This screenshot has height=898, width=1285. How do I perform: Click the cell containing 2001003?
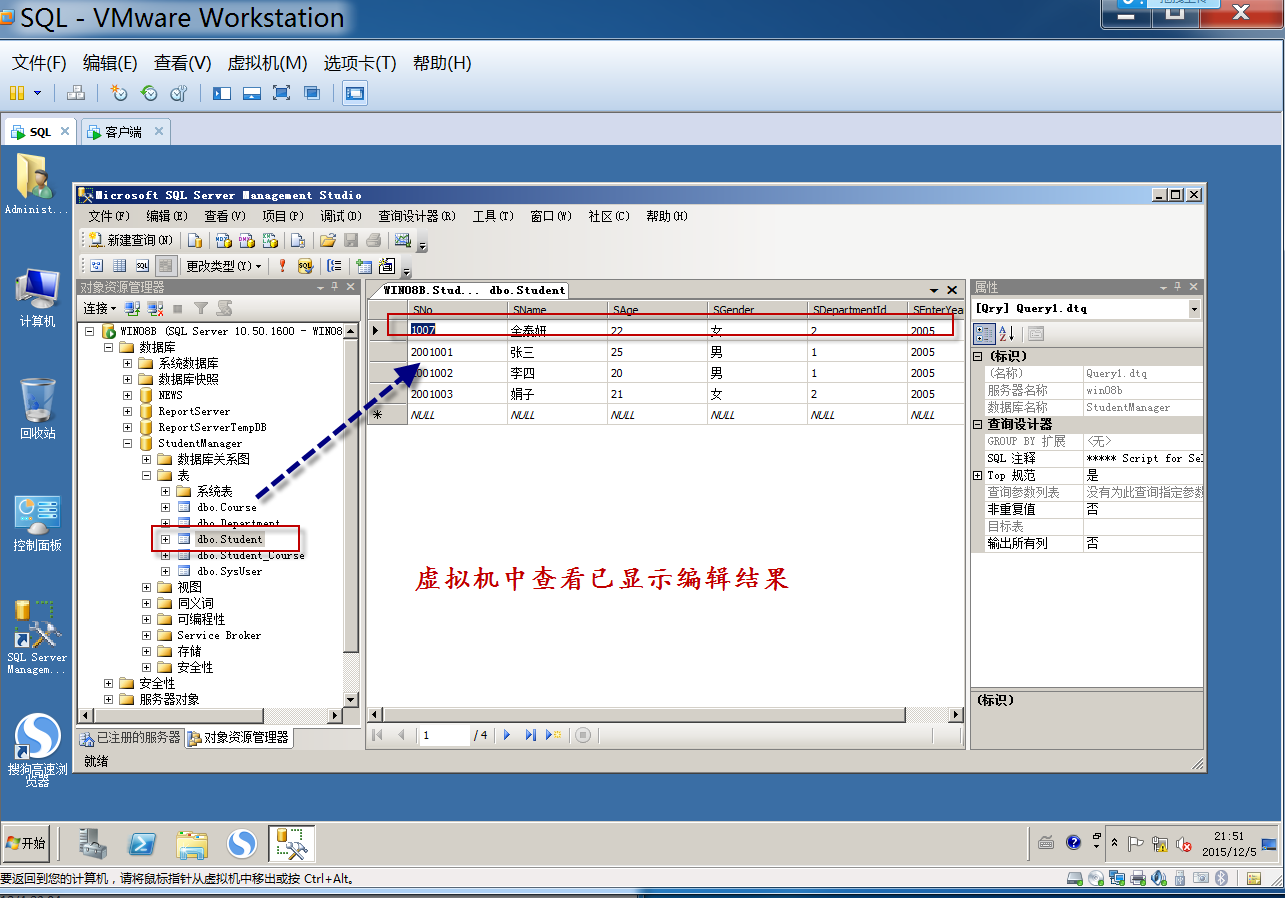click(x=457, y=394)
